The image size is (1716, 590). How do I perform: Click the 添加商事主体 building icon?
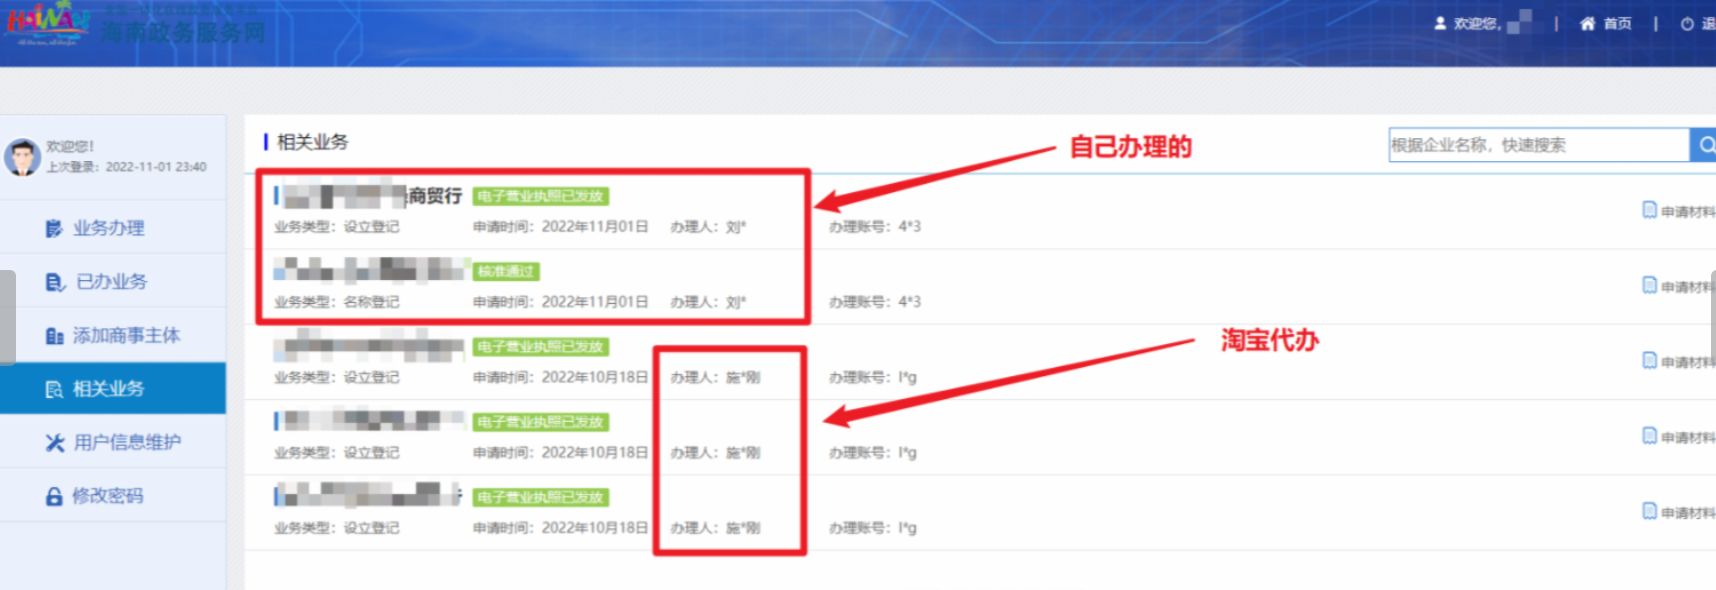pos(54,336)
